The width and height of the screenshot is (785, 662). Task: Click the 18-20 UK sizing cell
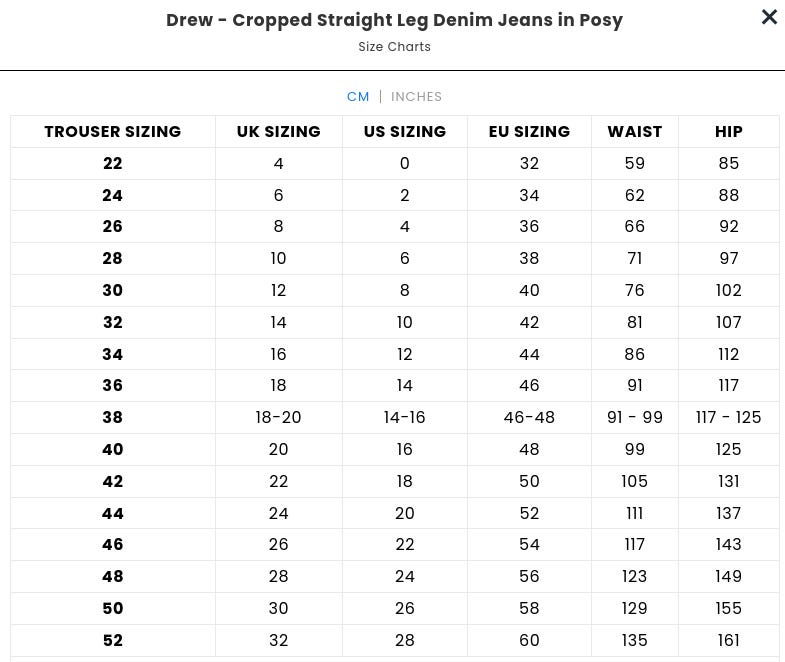[279, 418]
